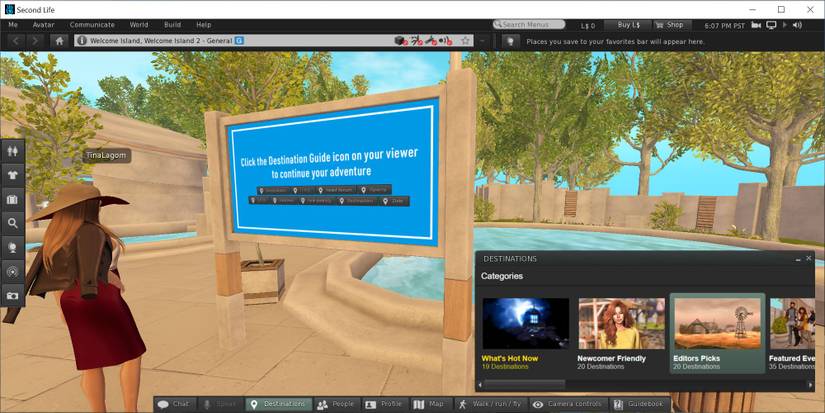
Task: Open People from bottom toolbar
Action: click(x=336, y=404)
